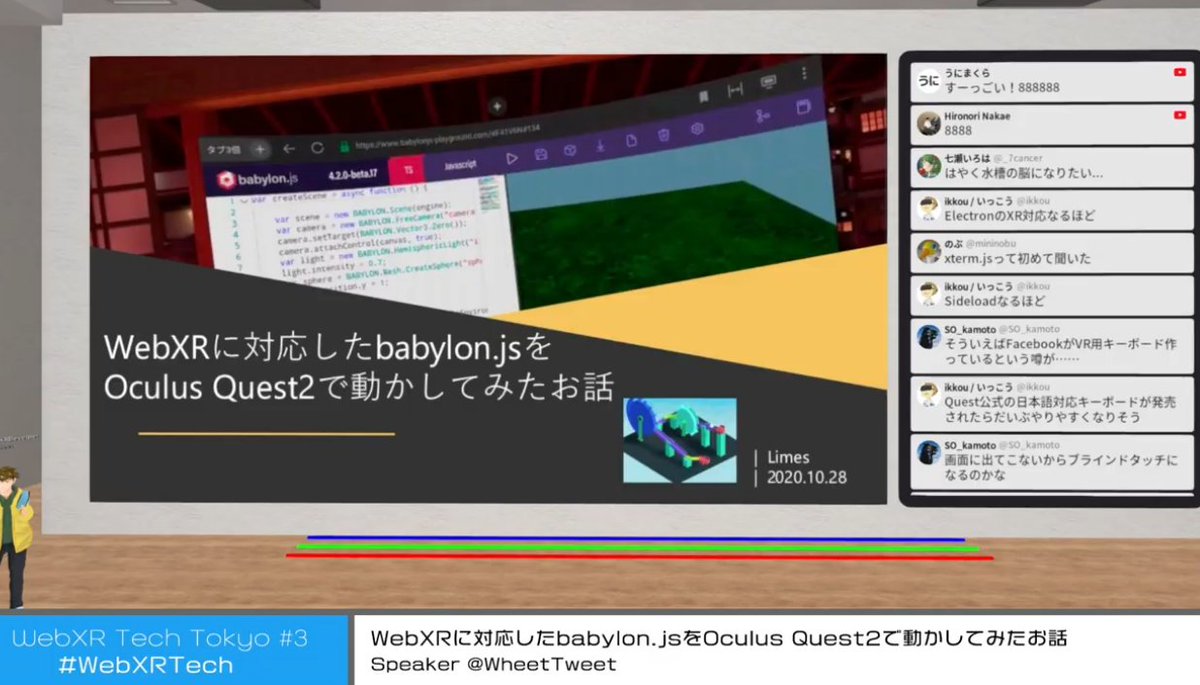Click the Save disk icon in playground toolbar
1200x685 pixels.
(x=540, y=154)
